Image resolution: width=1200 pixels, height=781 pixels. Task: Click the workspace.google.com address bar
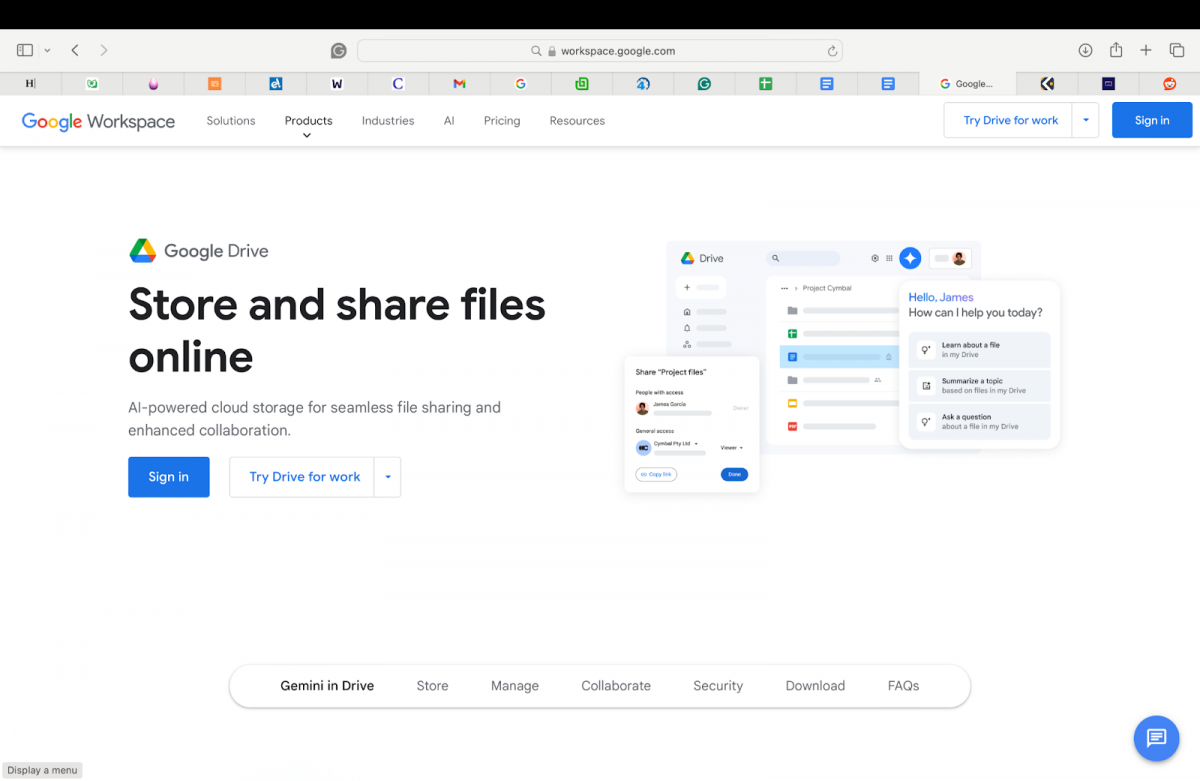[x=600, y=51]
